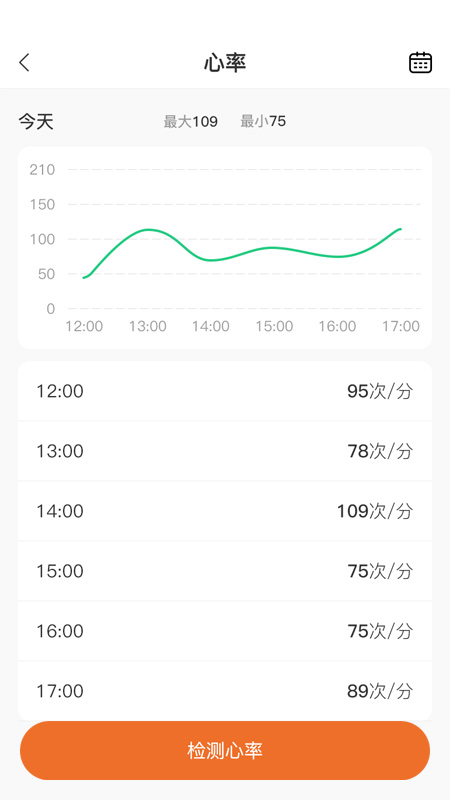Tap the green curve peak near 13:00

point(148,230)
